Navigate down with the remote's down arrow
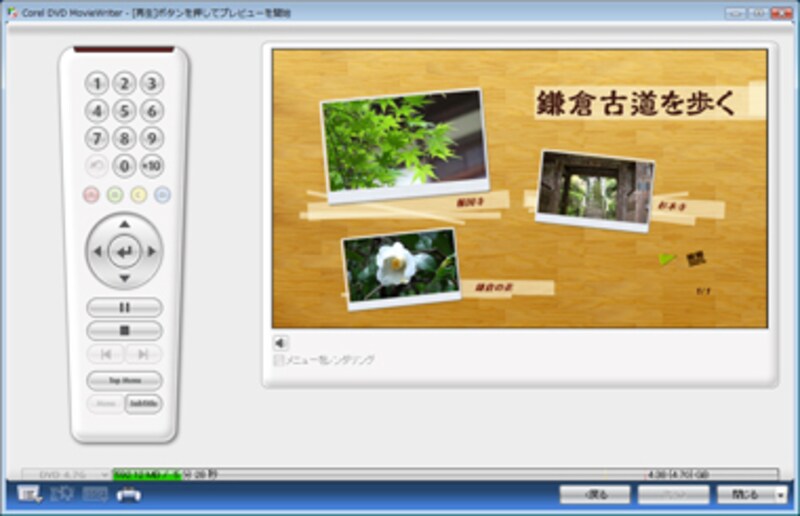This screenshot has width=800, height=516. [x=124, y=278]
